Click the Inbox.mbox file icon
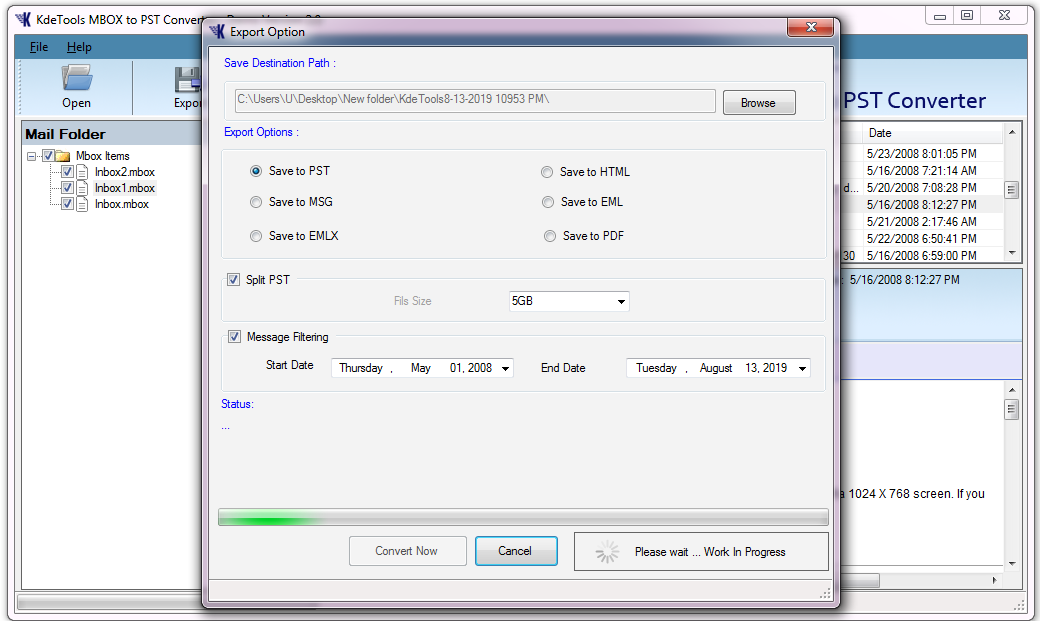 coord(82,204)
